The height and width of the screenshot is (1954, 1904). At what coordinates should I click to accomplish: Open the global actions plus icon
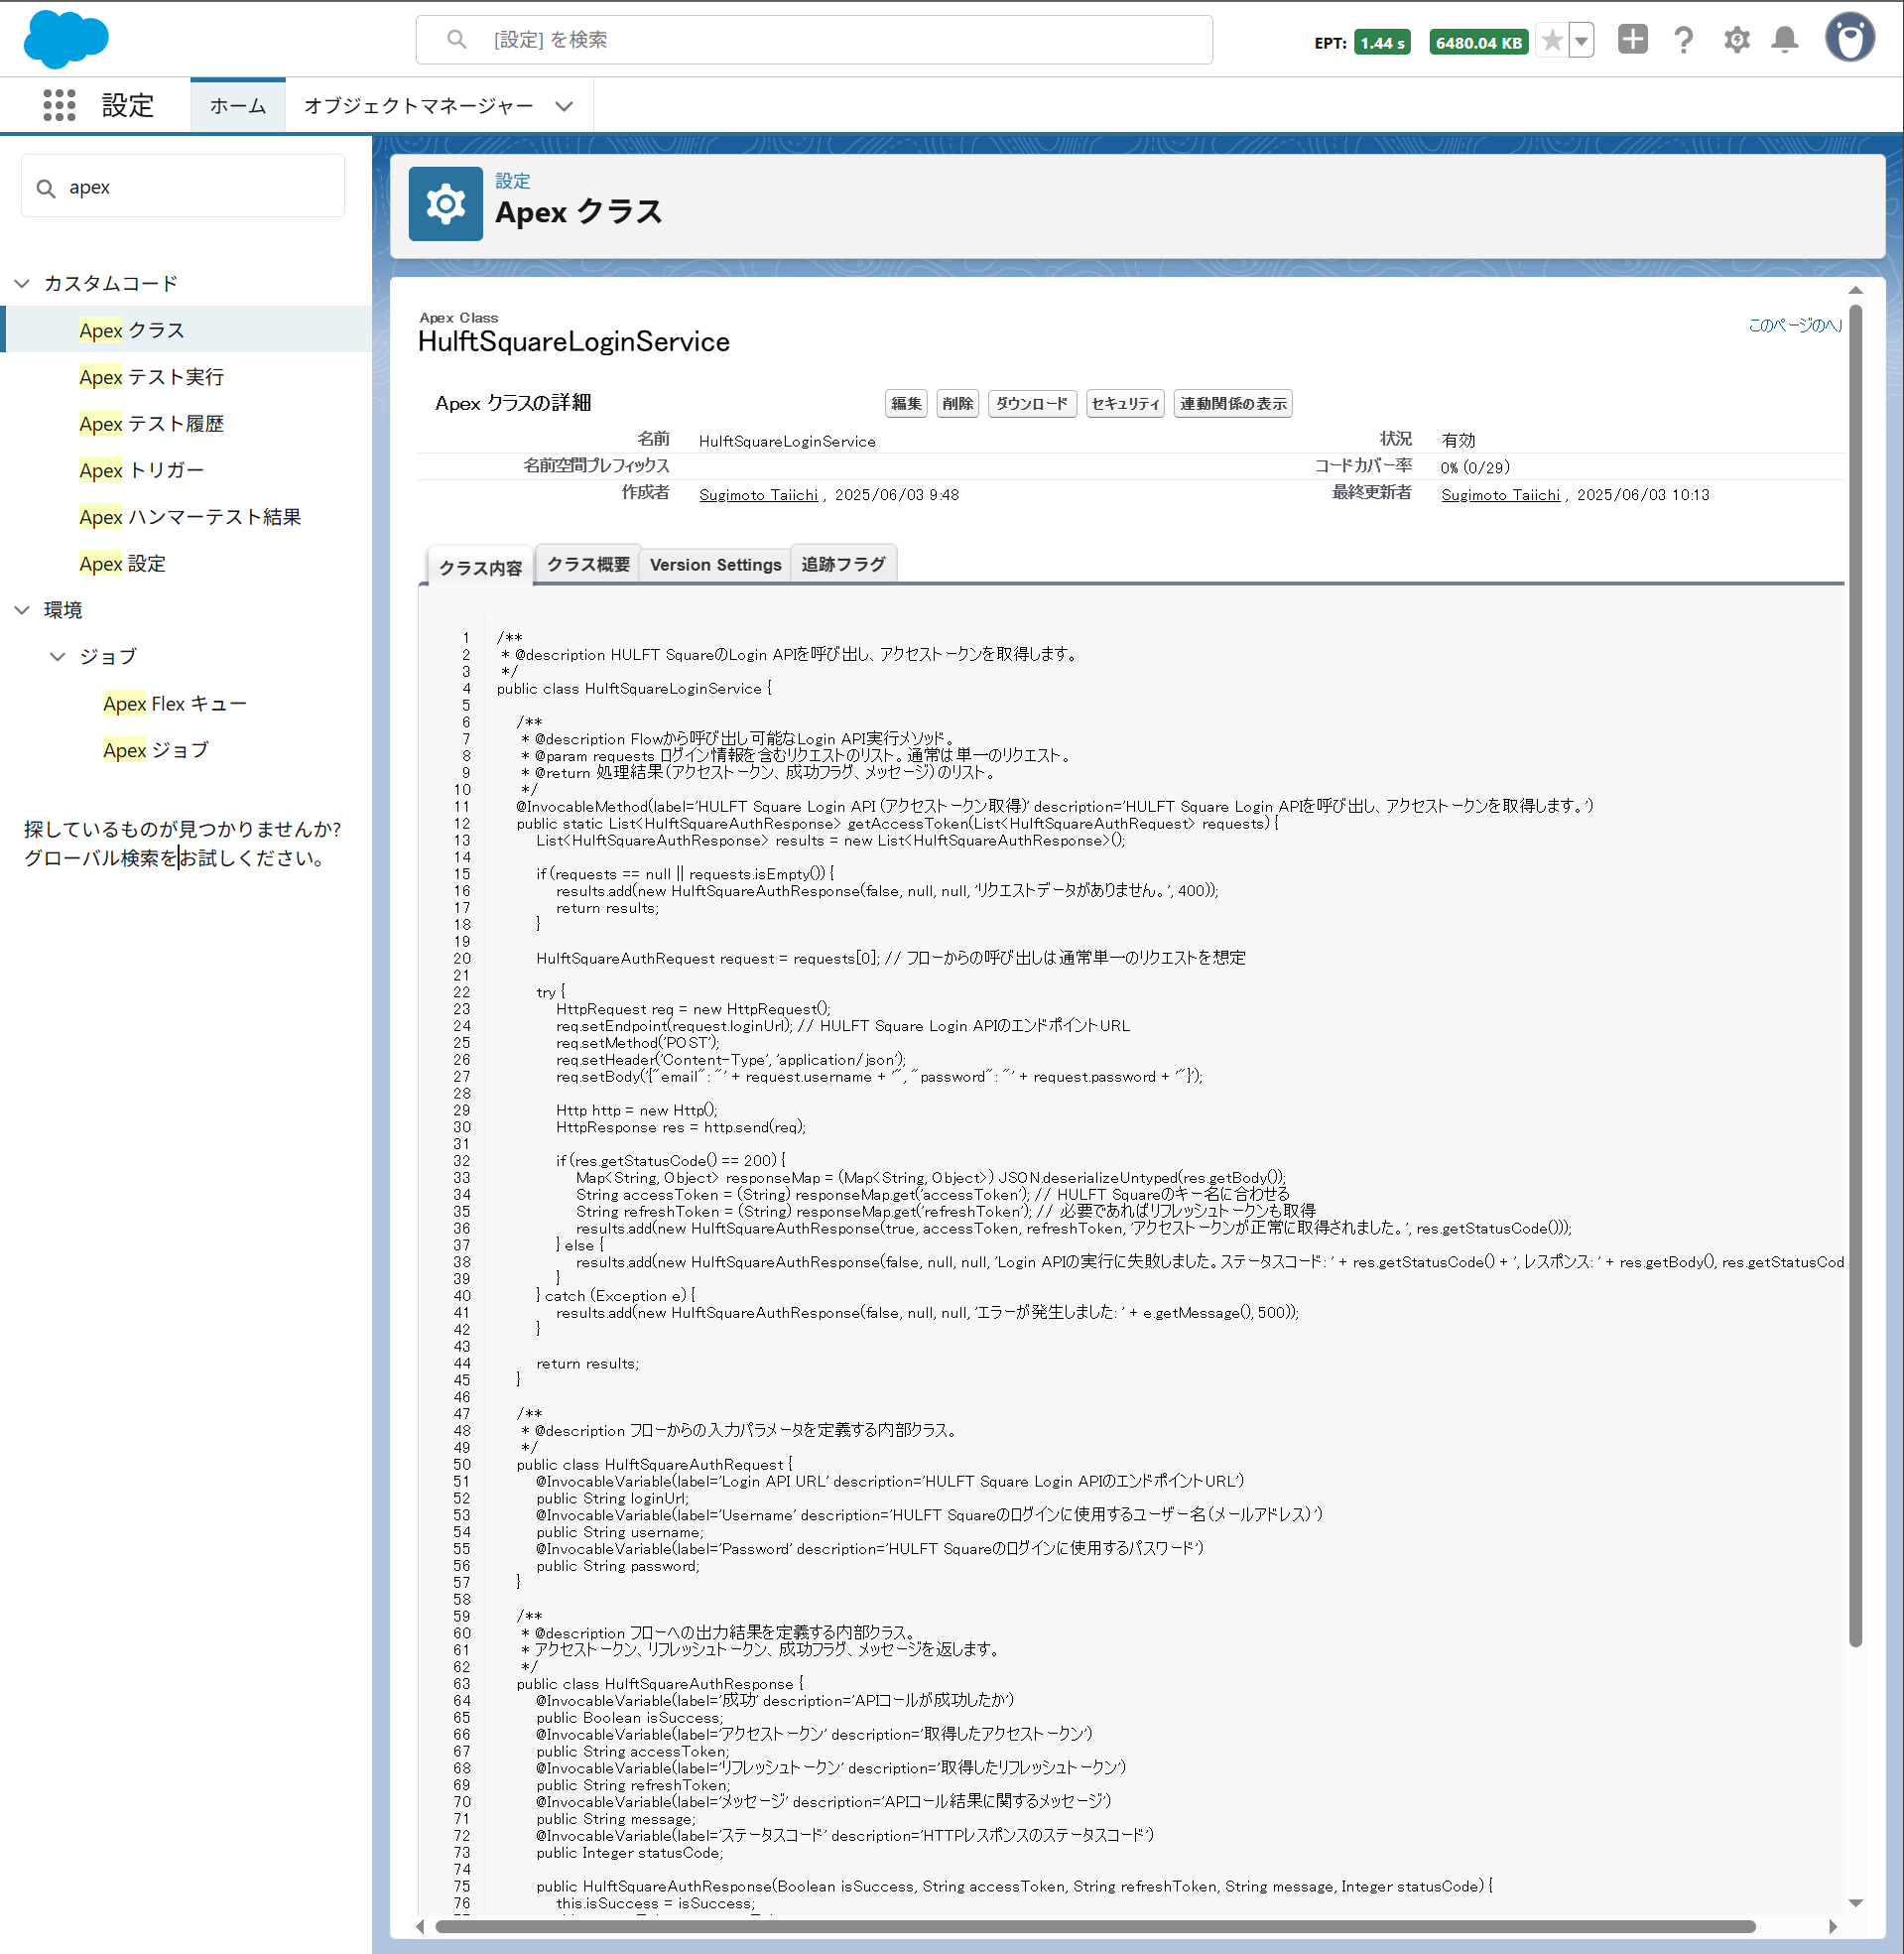click(x=1633, y=40)
